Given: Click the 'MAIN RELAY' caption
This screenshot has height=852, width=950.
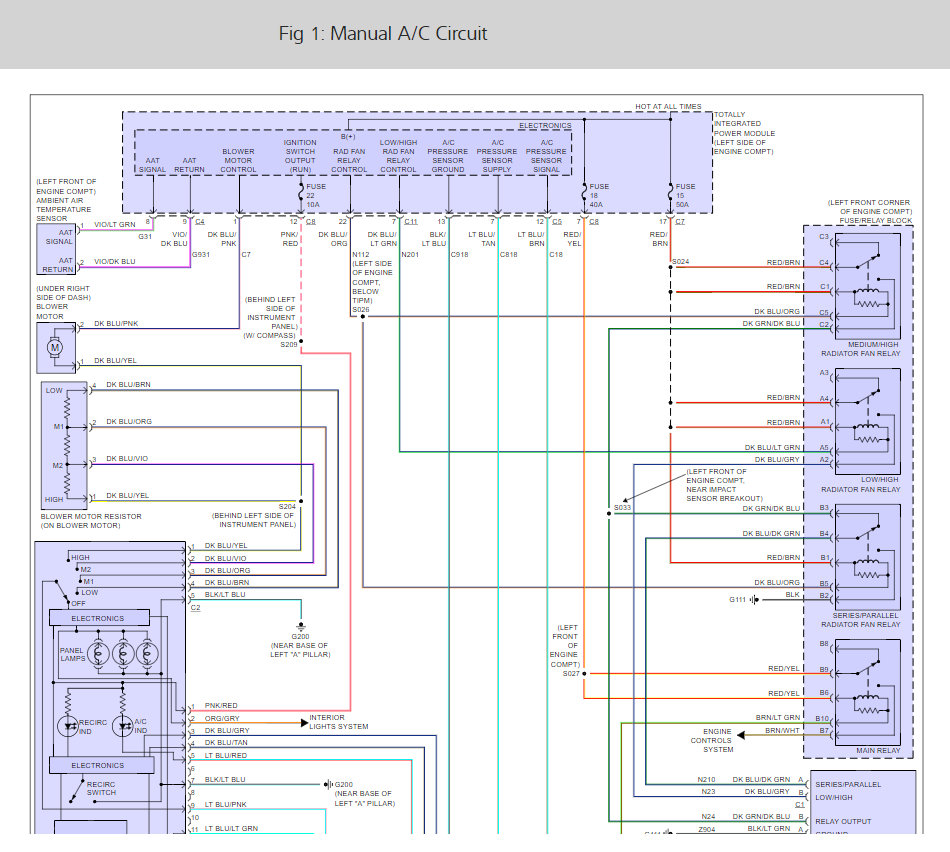Looking at the screenshot, I should tap(878, 750).
